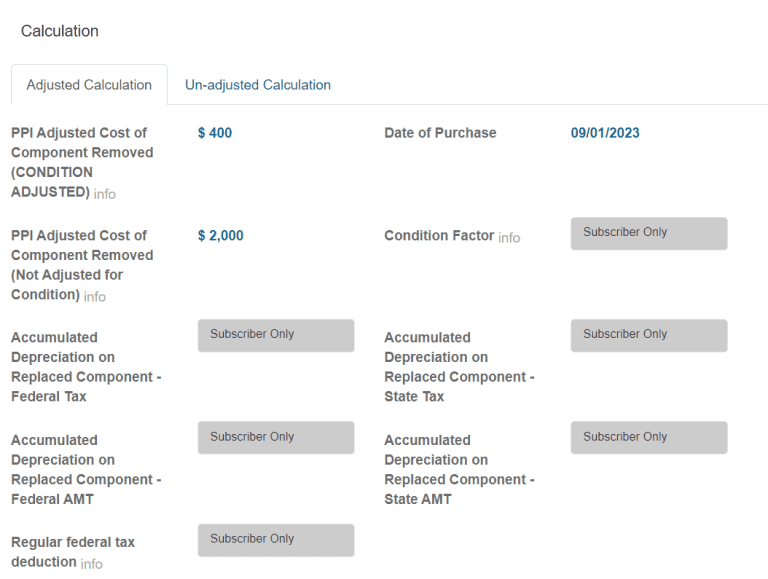Unlock Federal Tax accumulated depreciation value
Screen dimensions: 768x579
[276, 335]
